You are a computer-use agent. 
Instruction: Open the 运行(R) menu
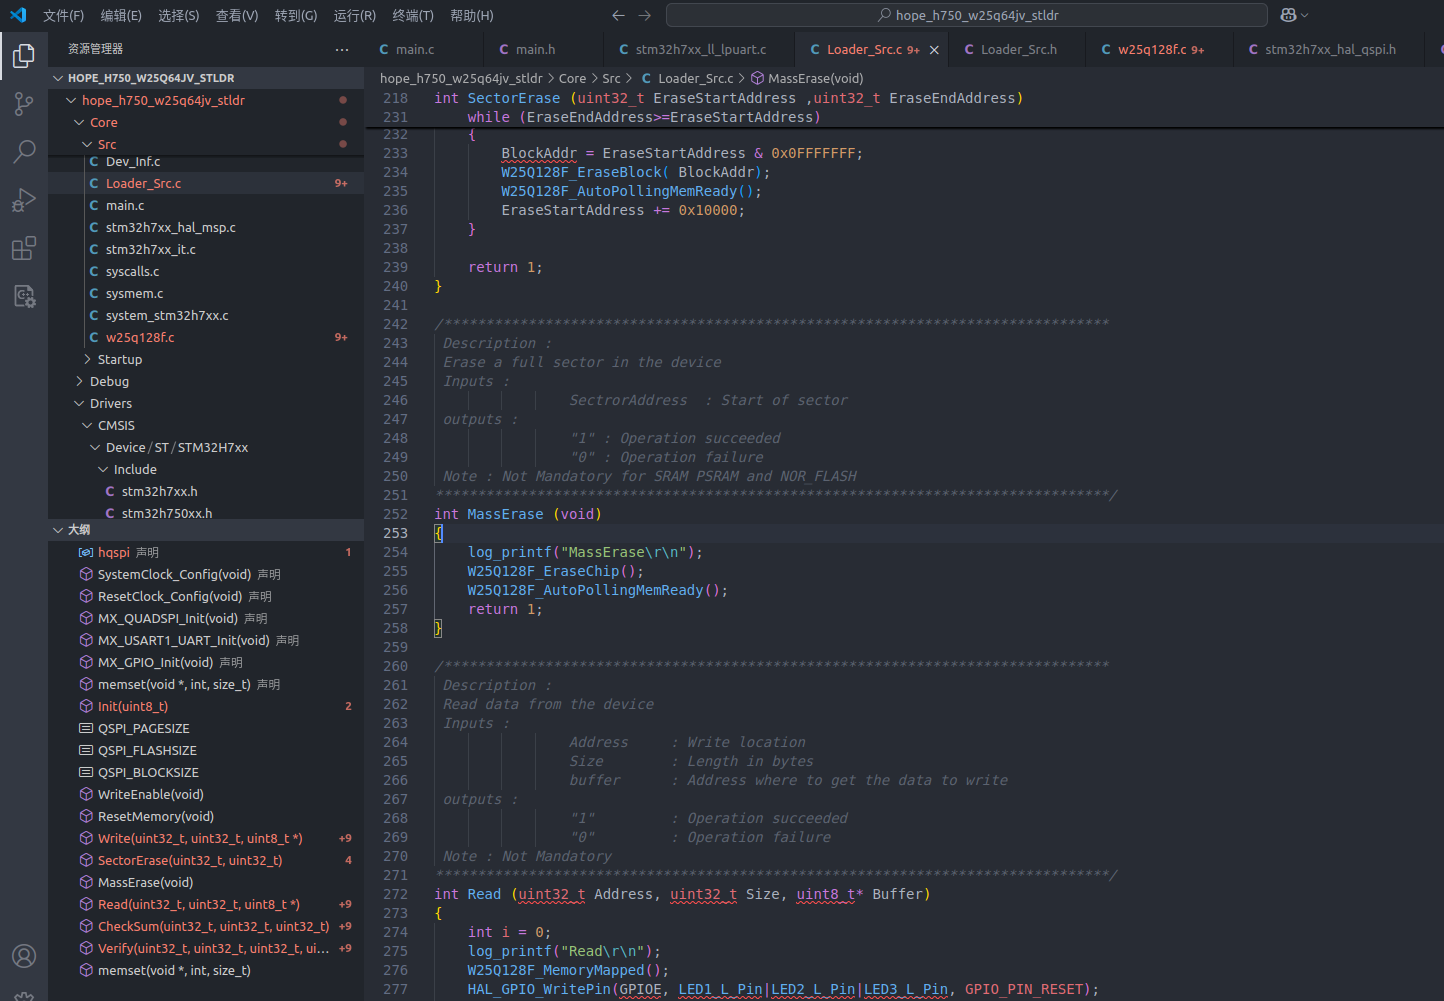(x=354, y=15)
